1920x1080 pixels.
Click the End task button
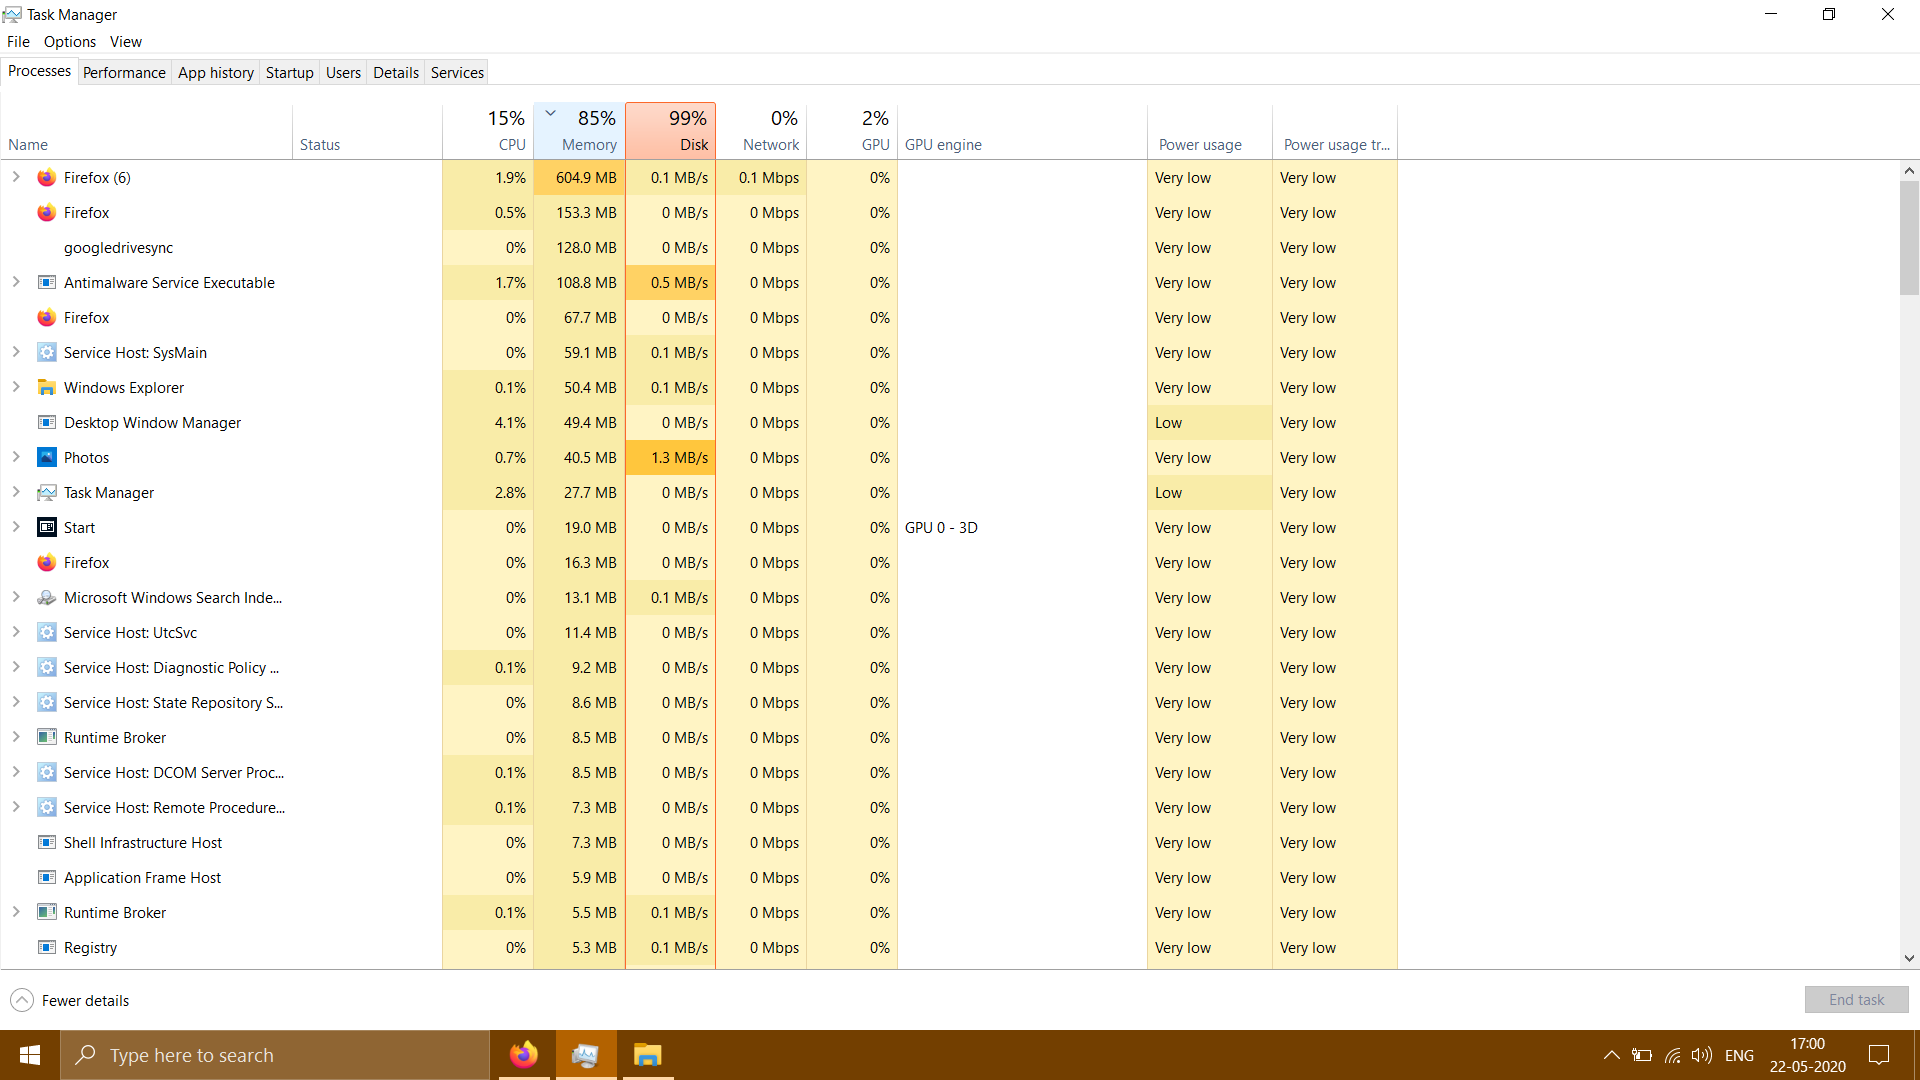tap(1856, 1000)
